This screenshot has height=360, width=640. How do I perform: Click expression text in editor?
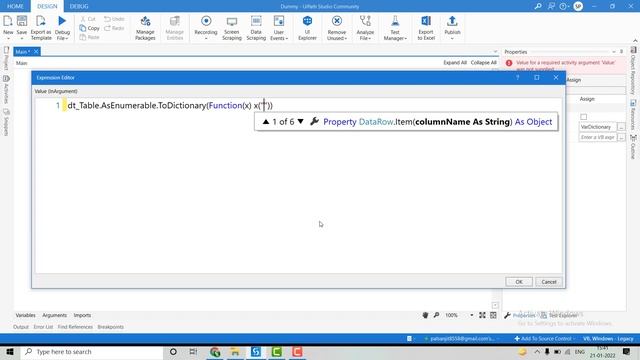coord(170,106)
